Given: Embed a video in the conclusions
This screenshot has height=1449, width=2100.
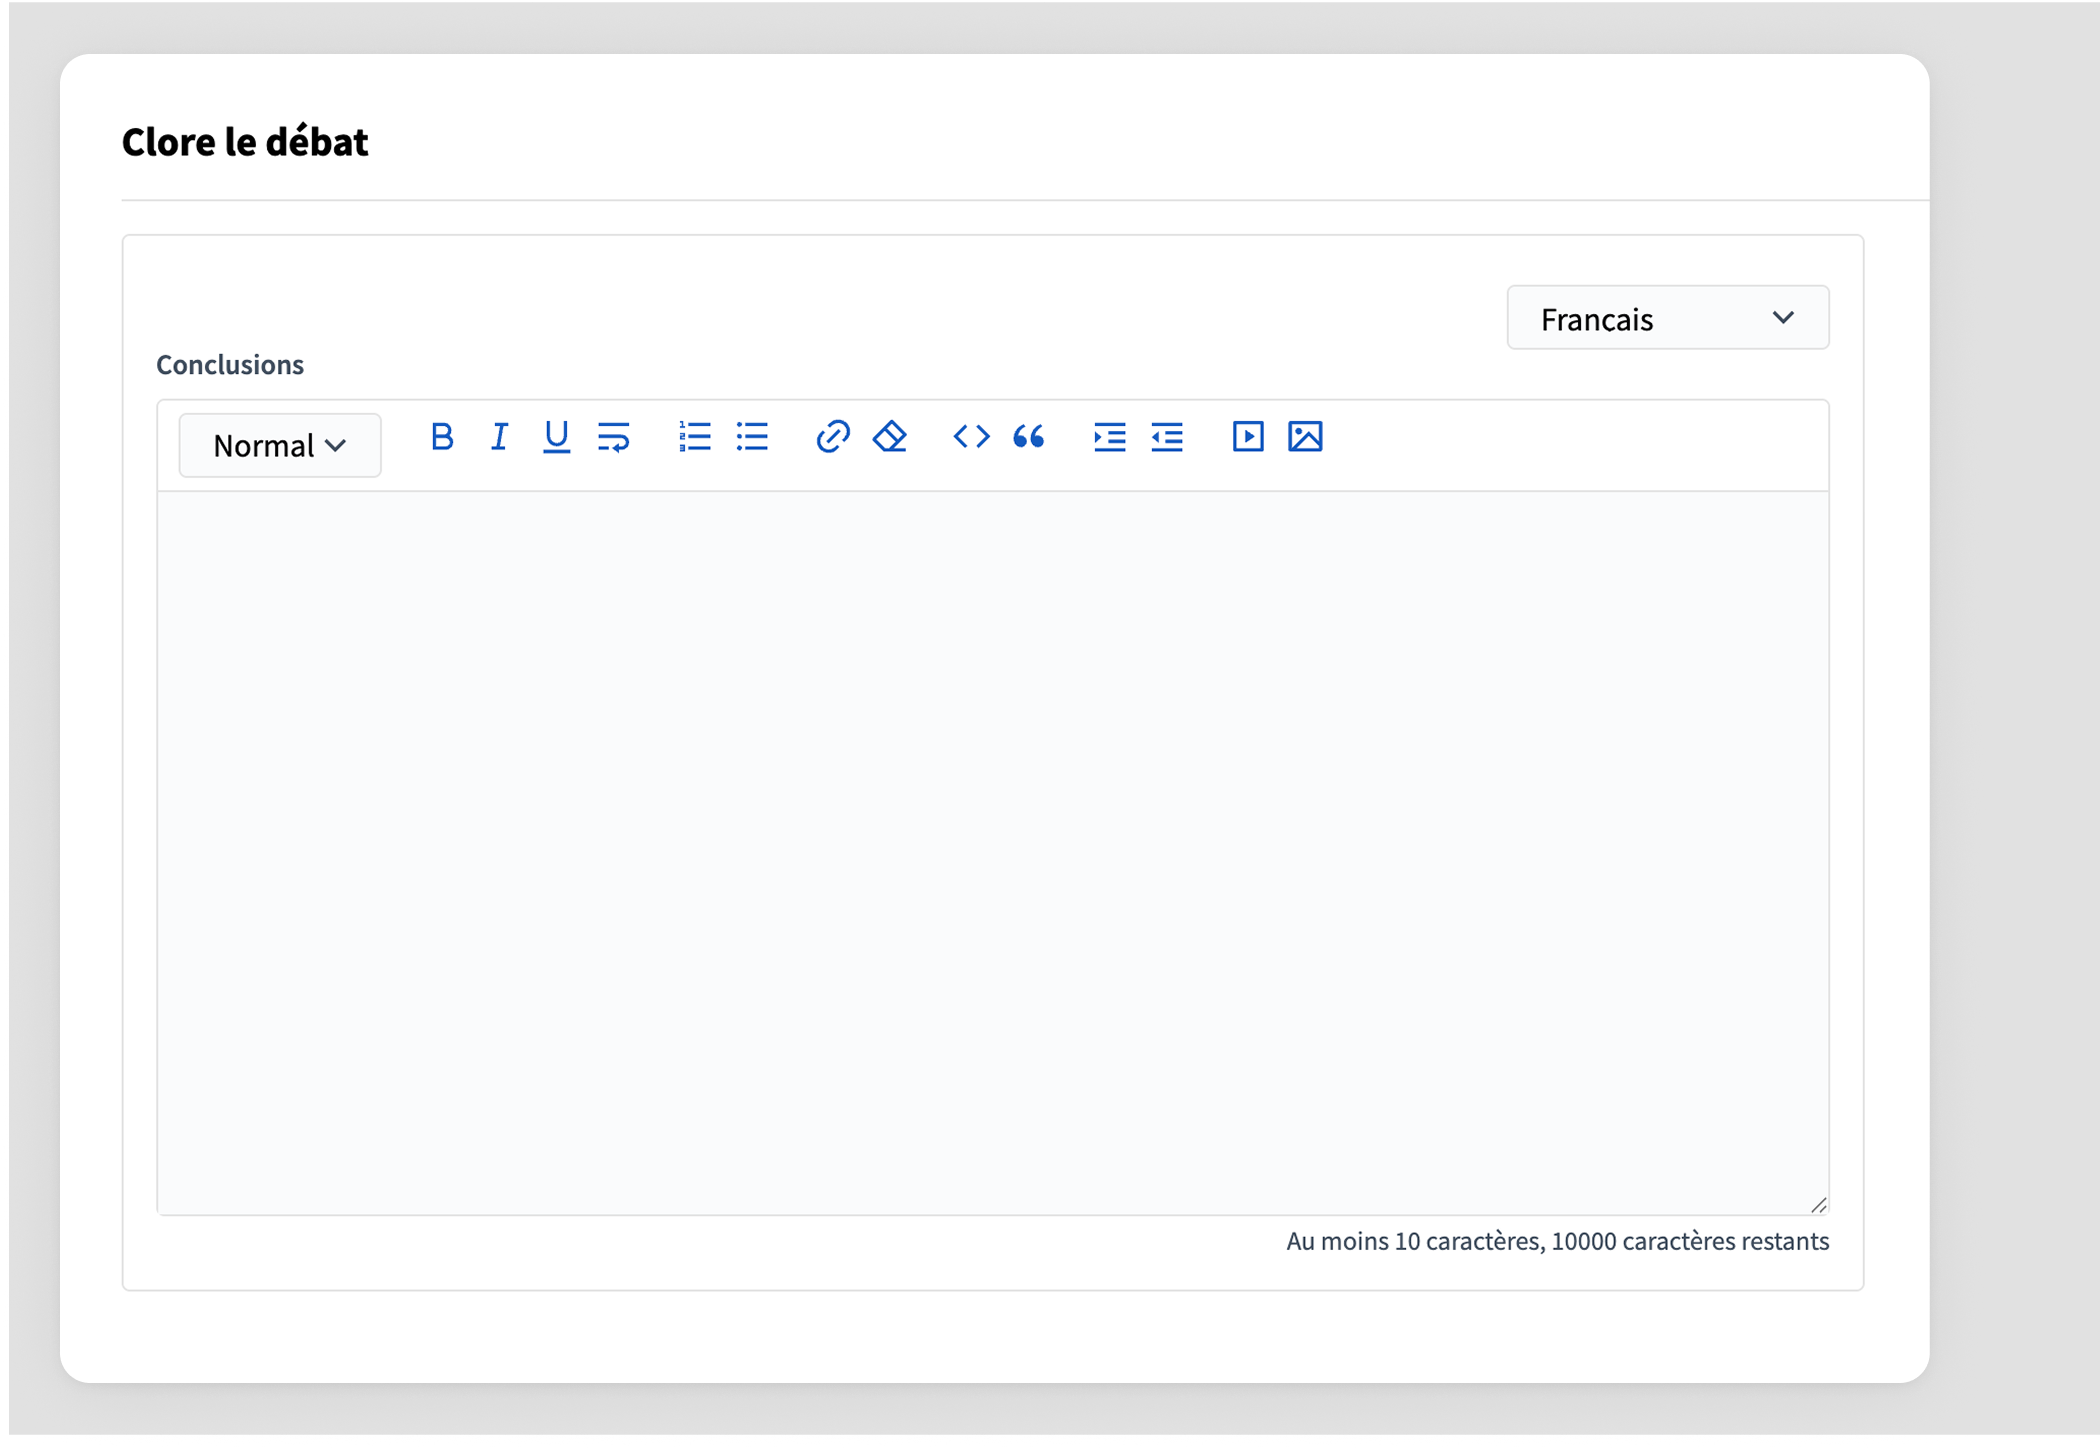Looking at the screenshot, I should coord(1247,437).
